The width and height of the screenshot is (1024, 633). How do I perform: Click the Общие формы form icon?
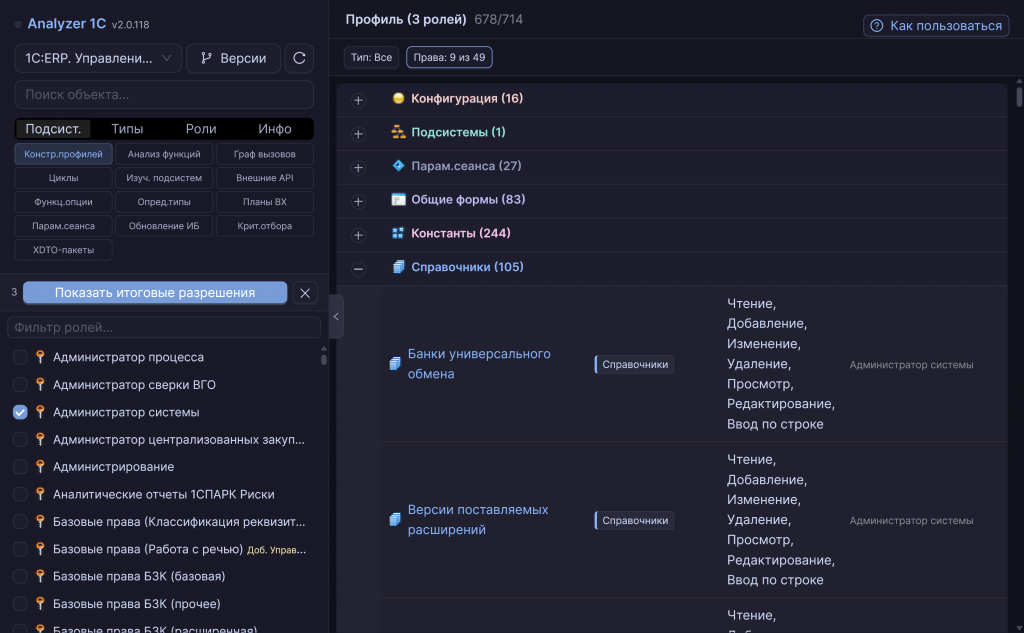[x=398, y=199]
